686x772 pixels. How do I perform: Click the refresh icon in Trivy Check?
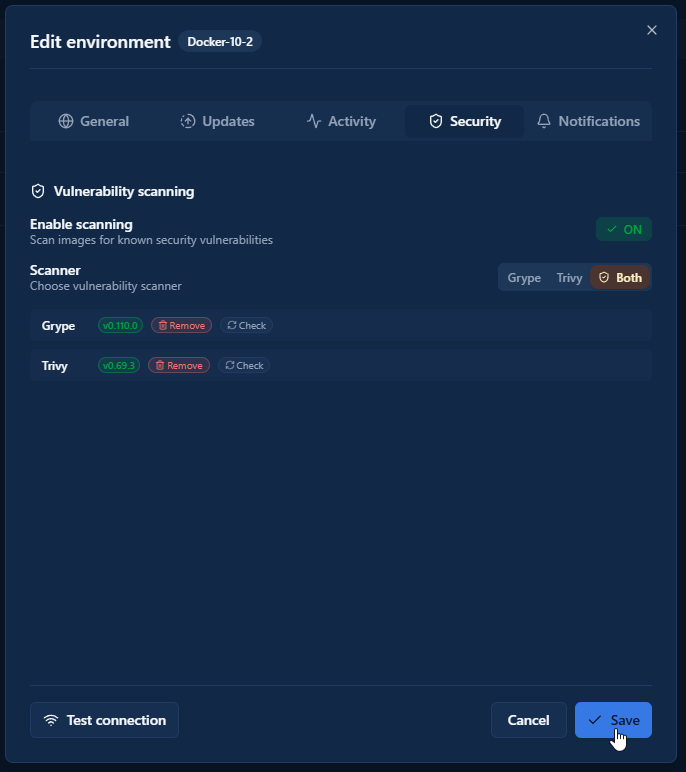(x=229, y=365)
